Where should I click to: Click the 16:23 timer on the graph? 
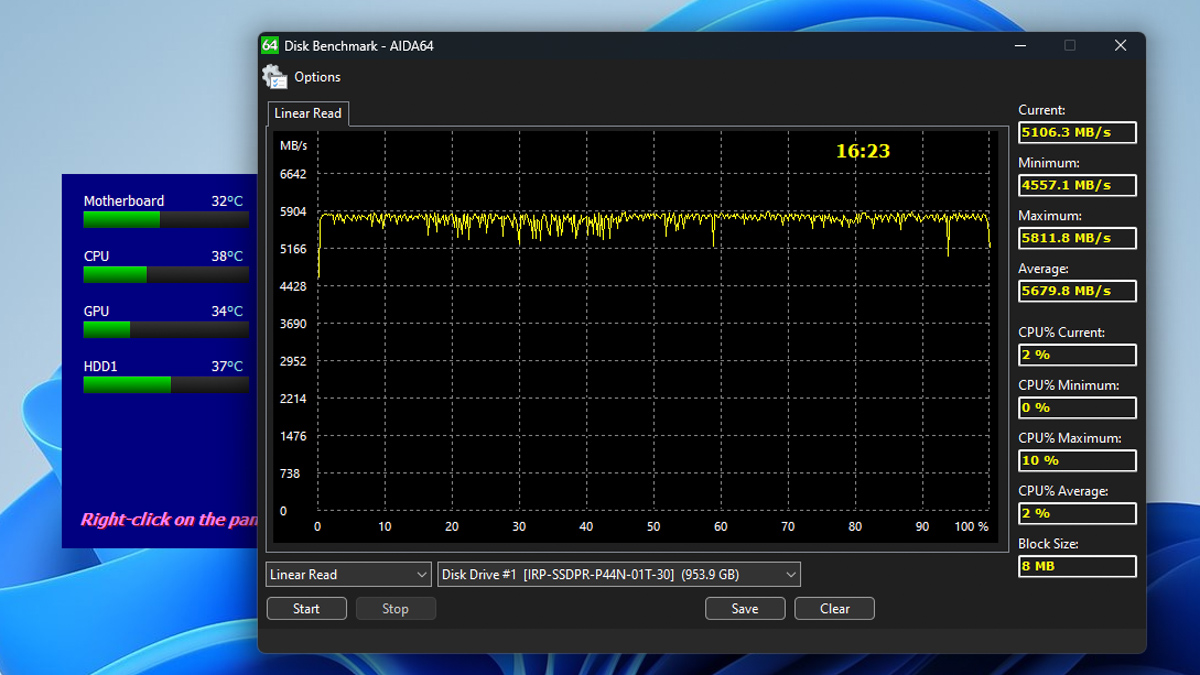click(863, 151)
